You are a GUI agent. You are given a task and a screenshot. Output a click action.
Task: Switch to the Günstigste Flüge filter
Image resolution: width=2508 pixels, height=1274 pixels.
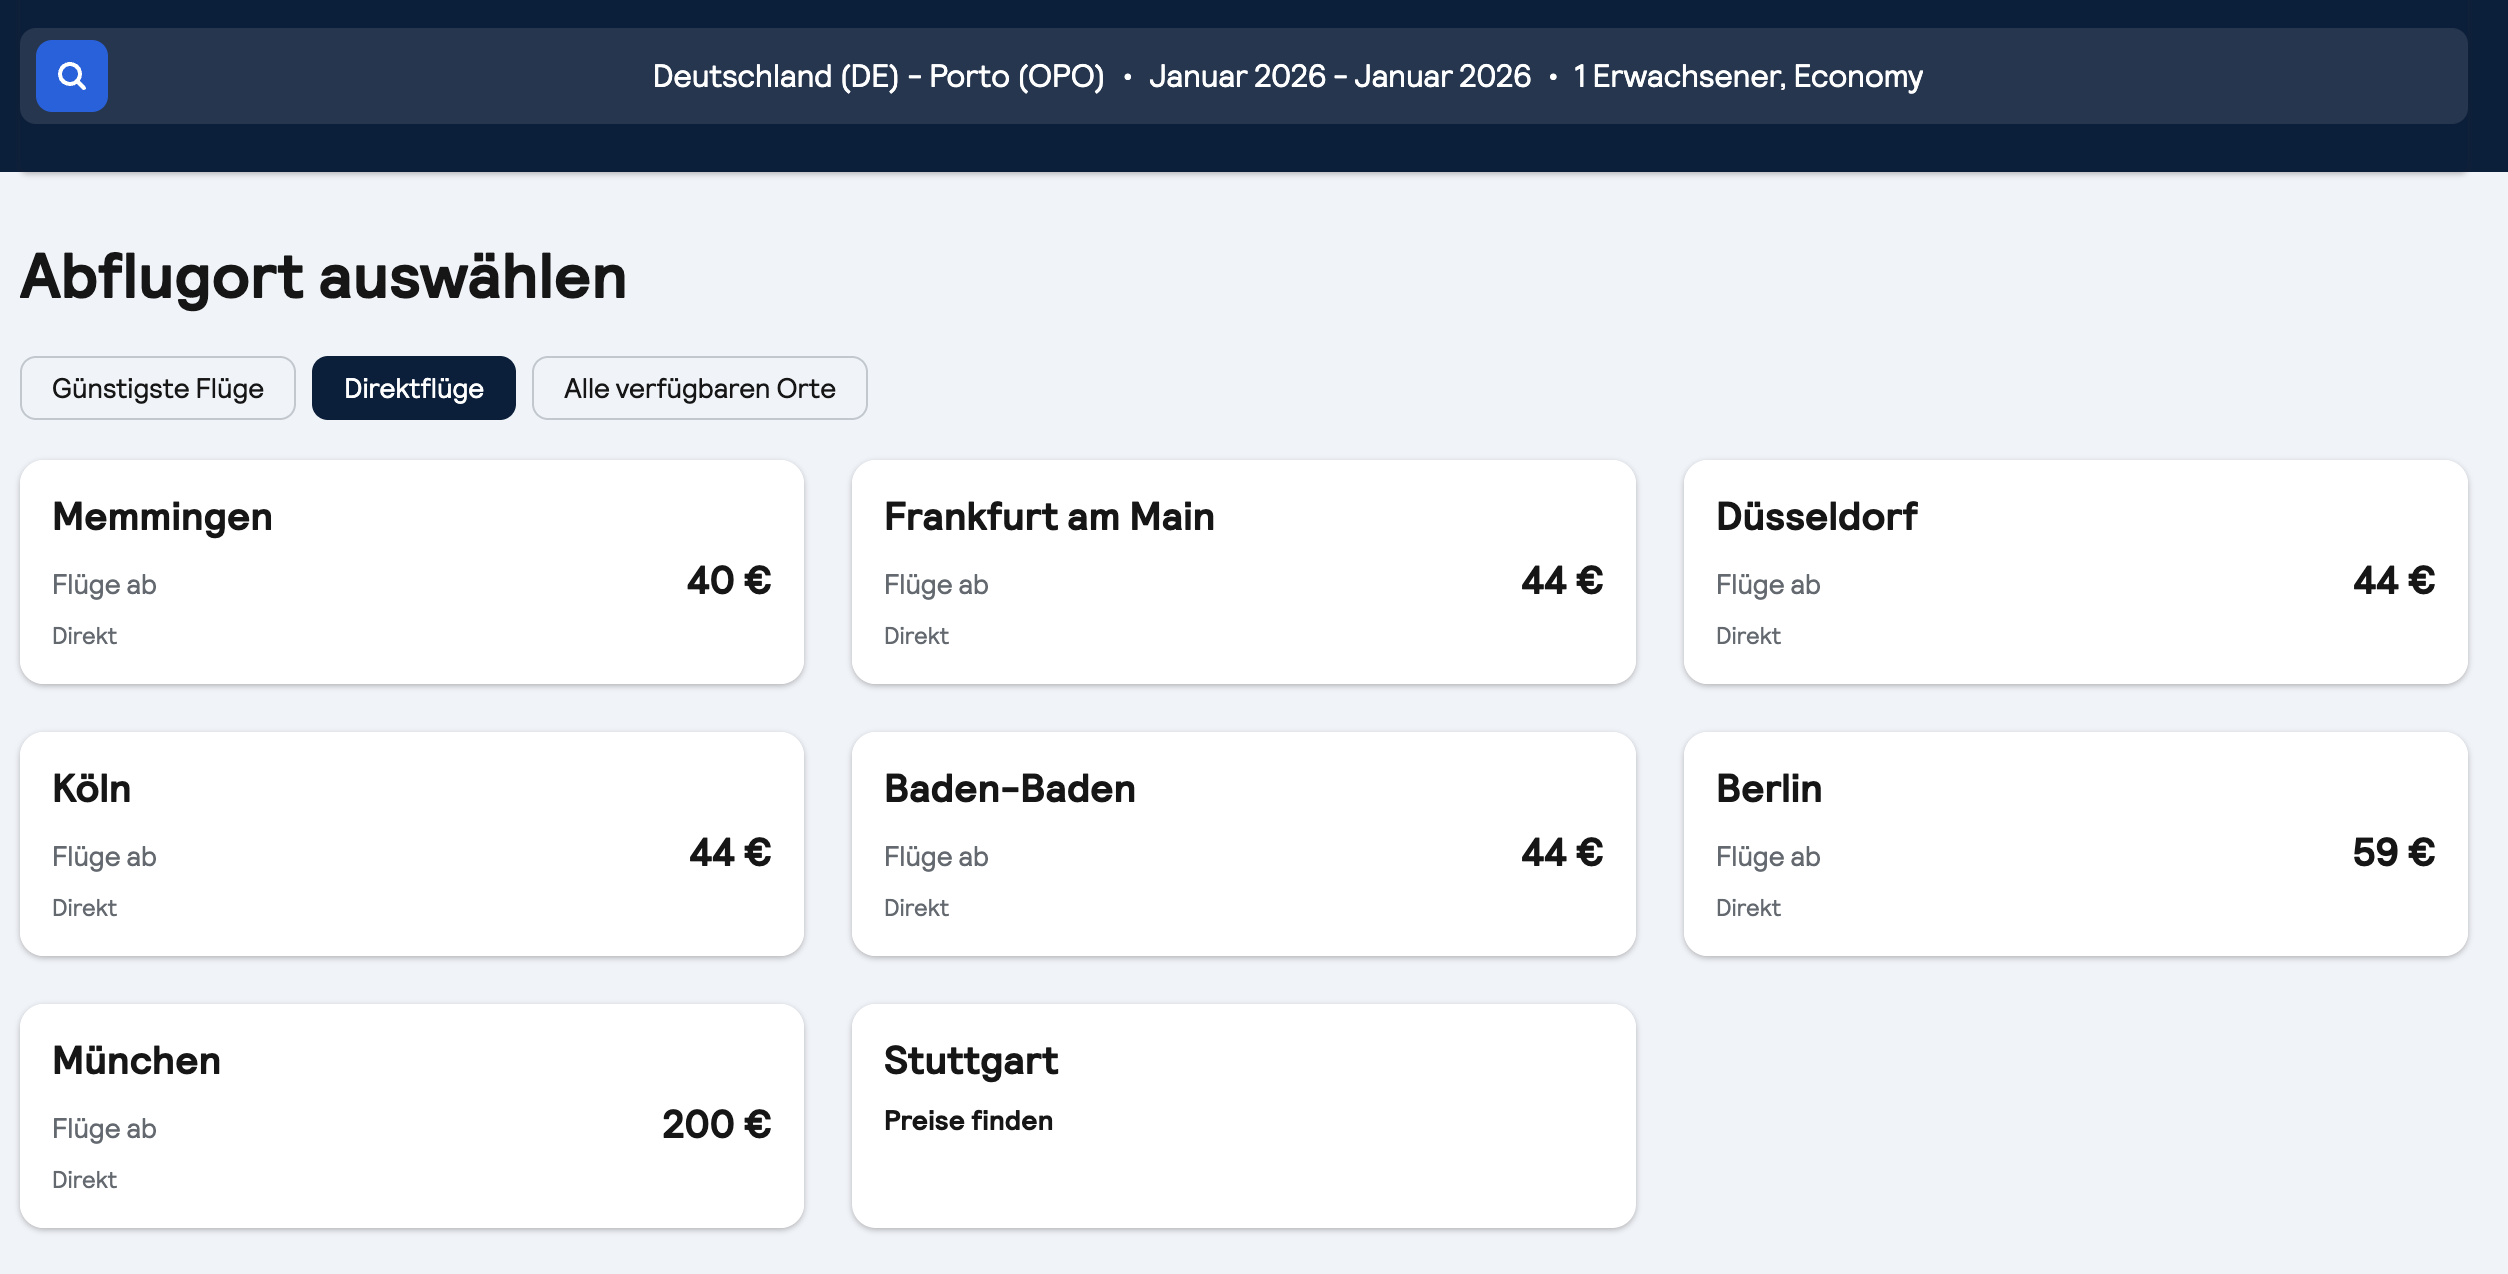point(158,388)
